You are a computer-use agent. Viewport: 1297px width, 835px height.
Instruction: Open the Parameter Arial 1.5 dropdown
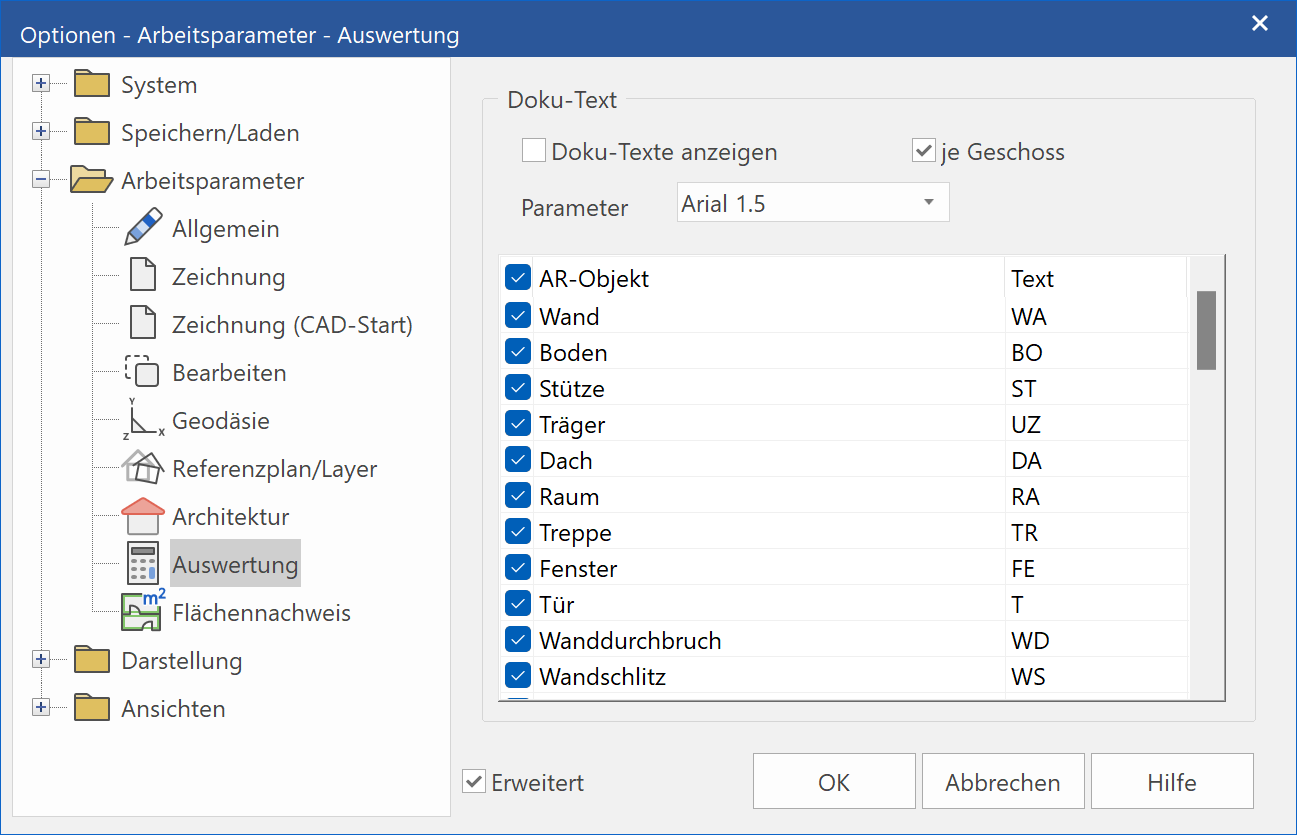(813, 203)
